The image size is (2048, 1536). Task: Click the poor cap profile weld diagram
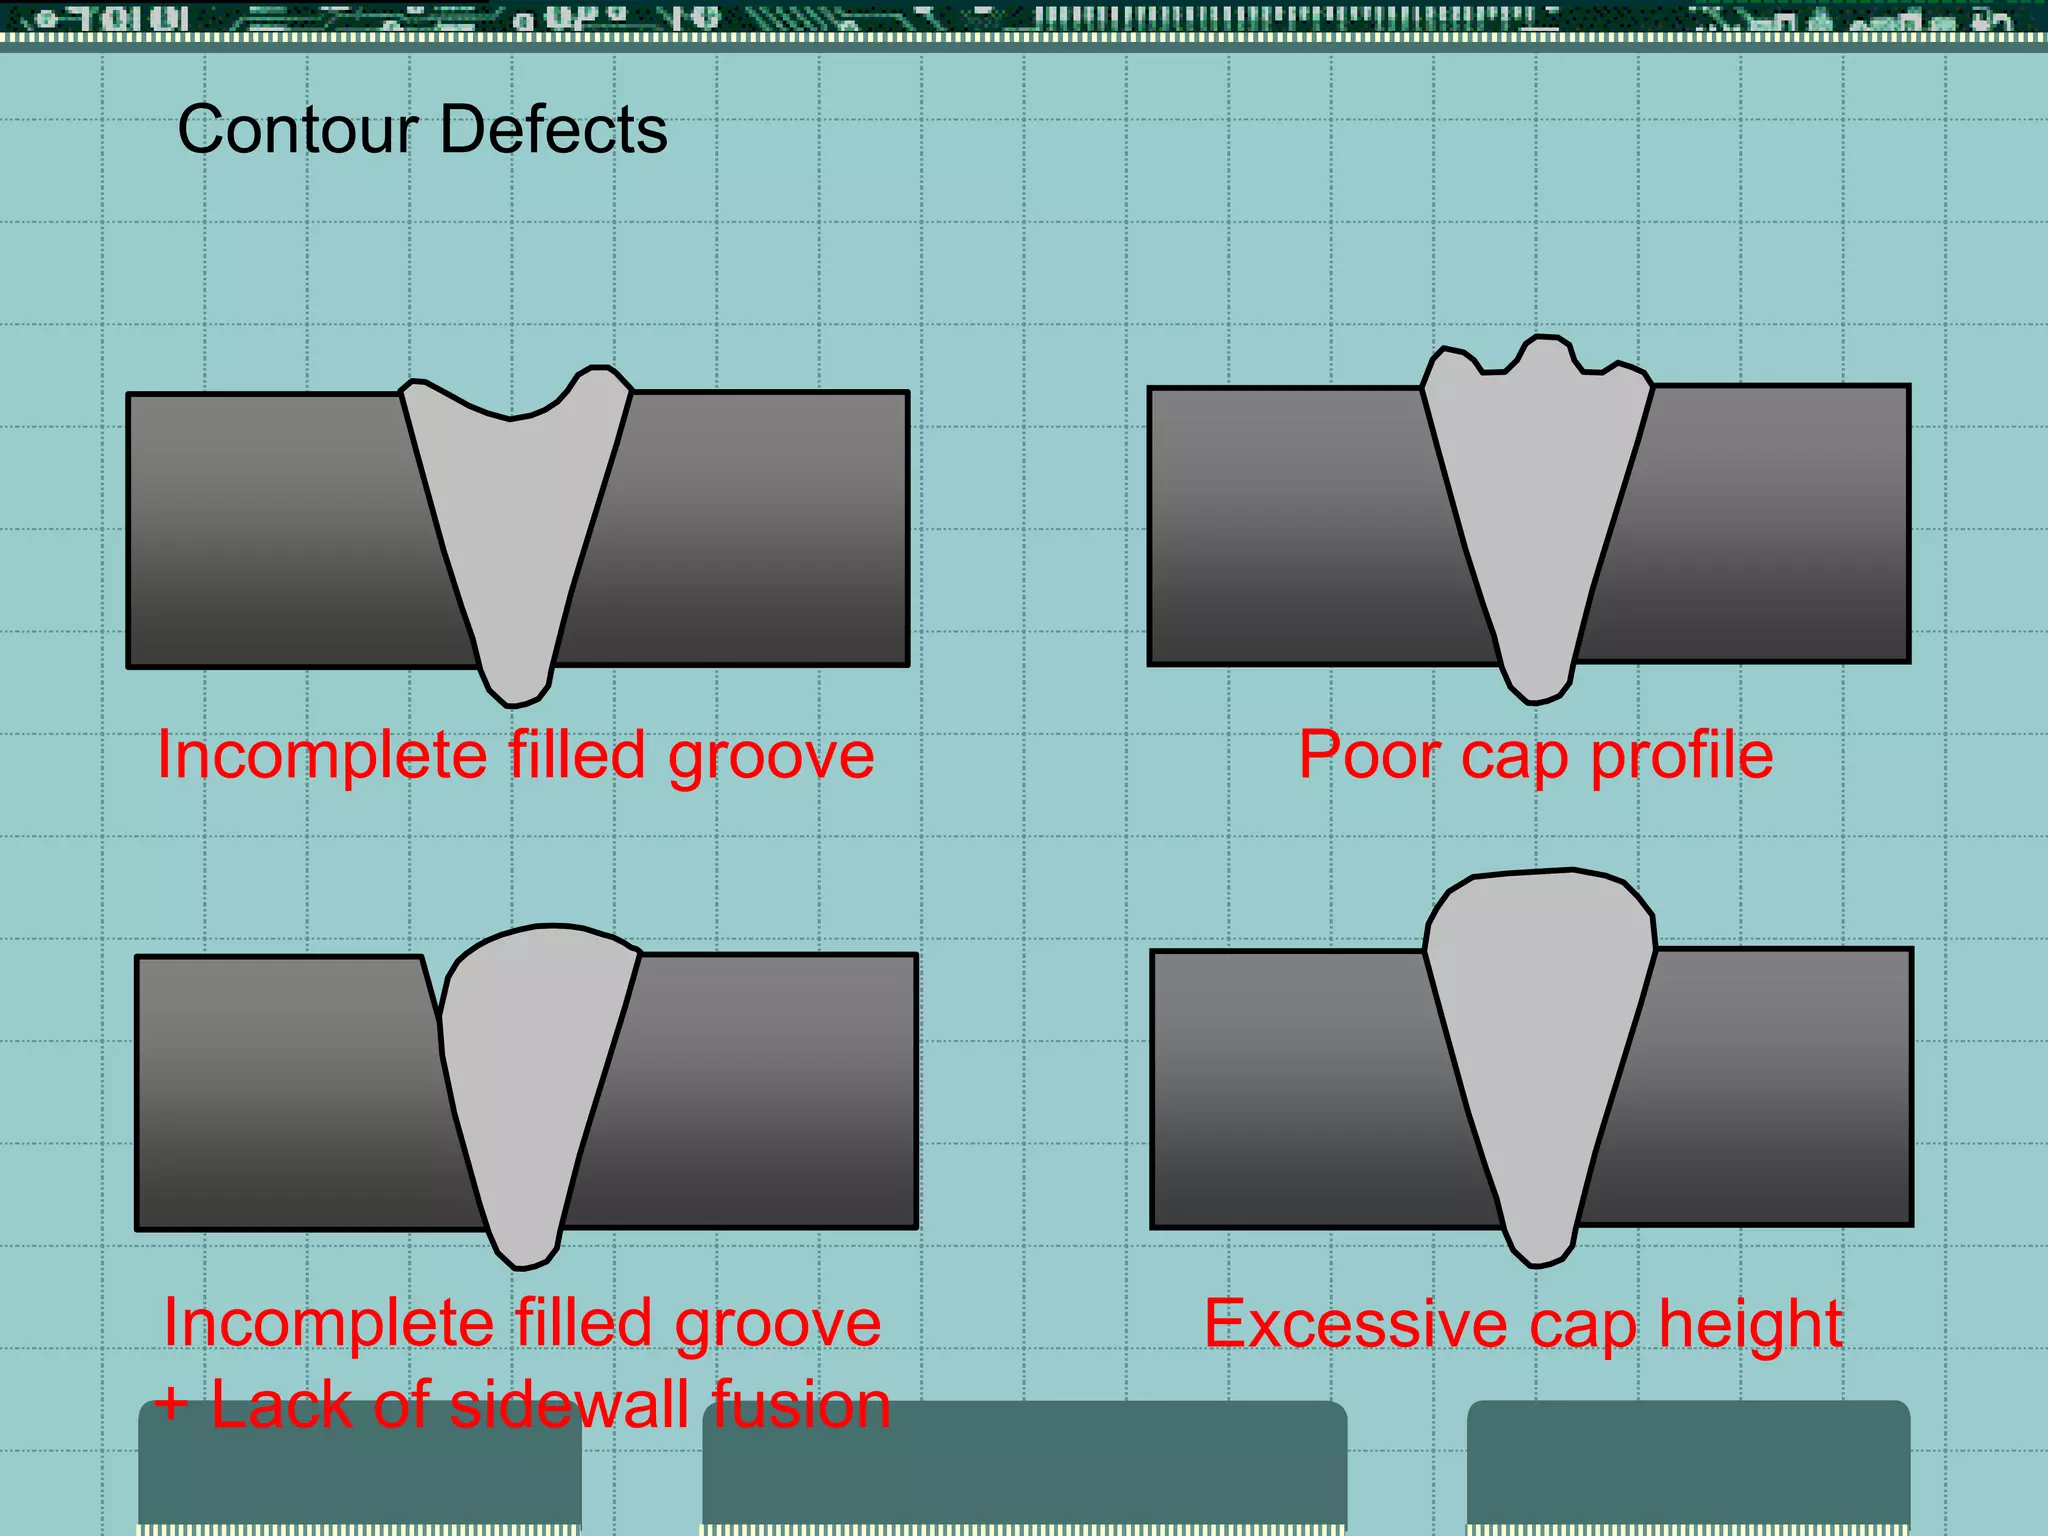click(x=1530, y=520)
